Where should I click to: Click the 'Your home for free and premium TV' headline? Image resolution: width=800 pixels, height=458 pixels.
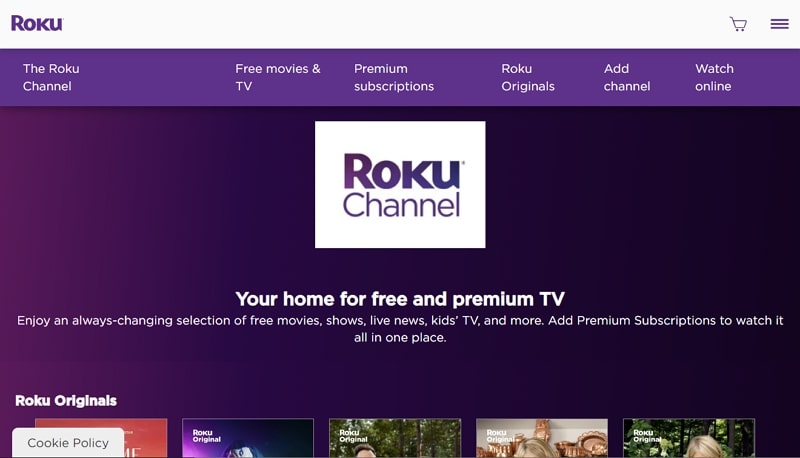[x=400, y=299]
